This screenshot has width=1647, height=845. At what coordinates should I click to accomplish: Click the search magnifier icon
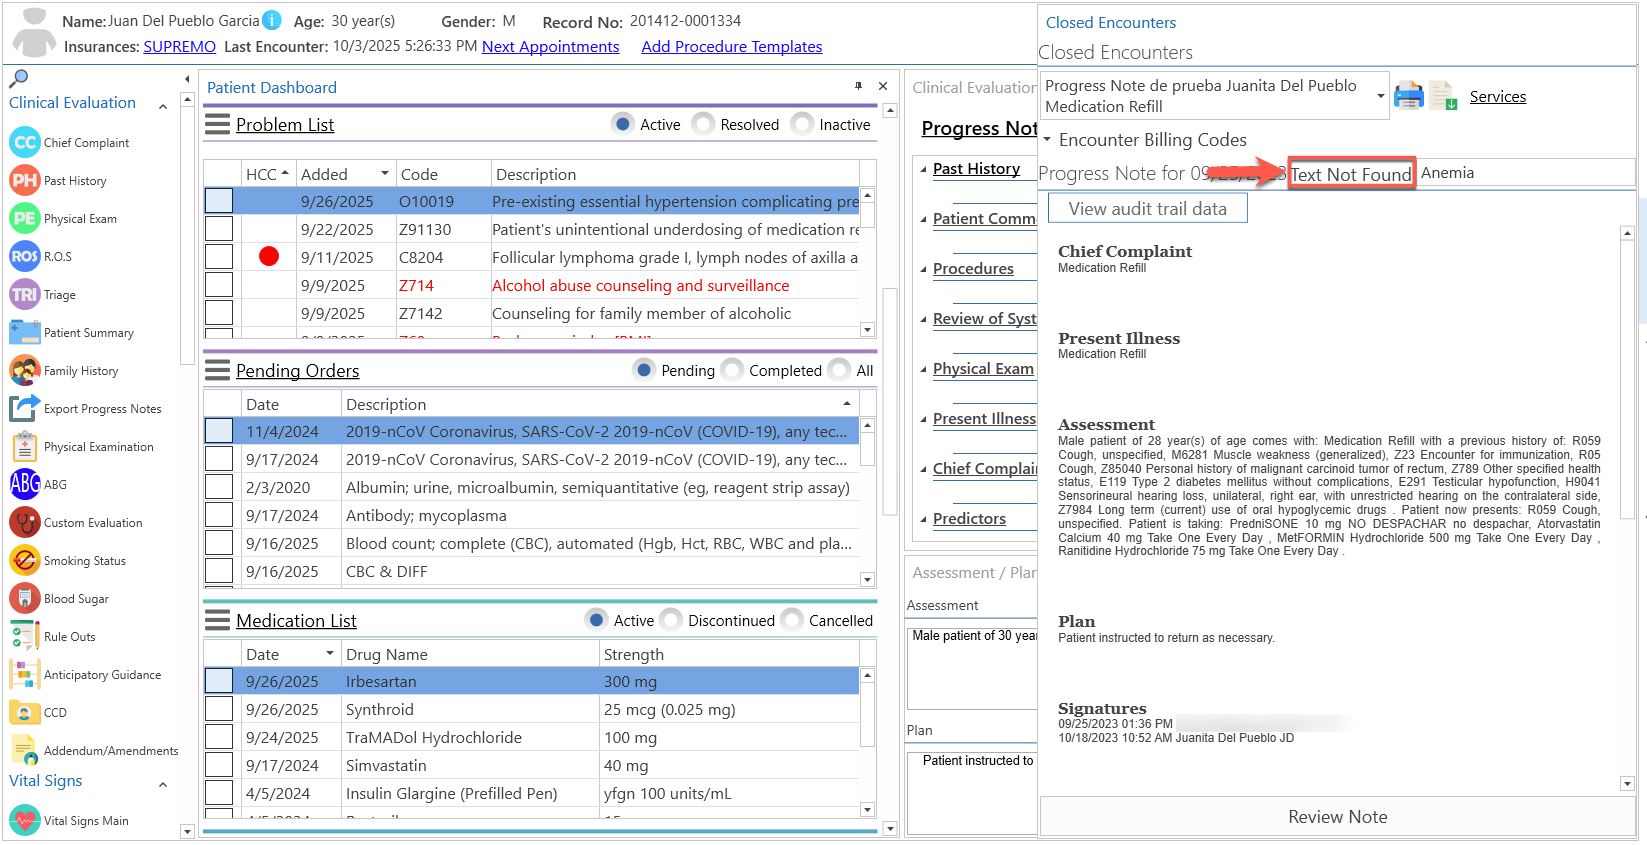18,78
